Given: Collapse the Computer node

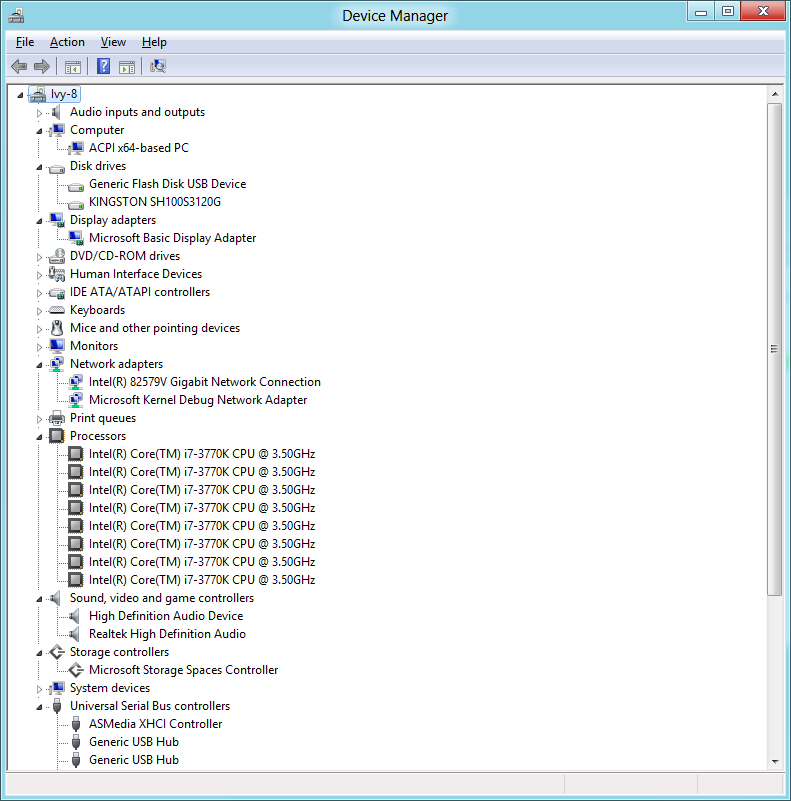Looking at the screenshot, I should (x=39, y=131).
